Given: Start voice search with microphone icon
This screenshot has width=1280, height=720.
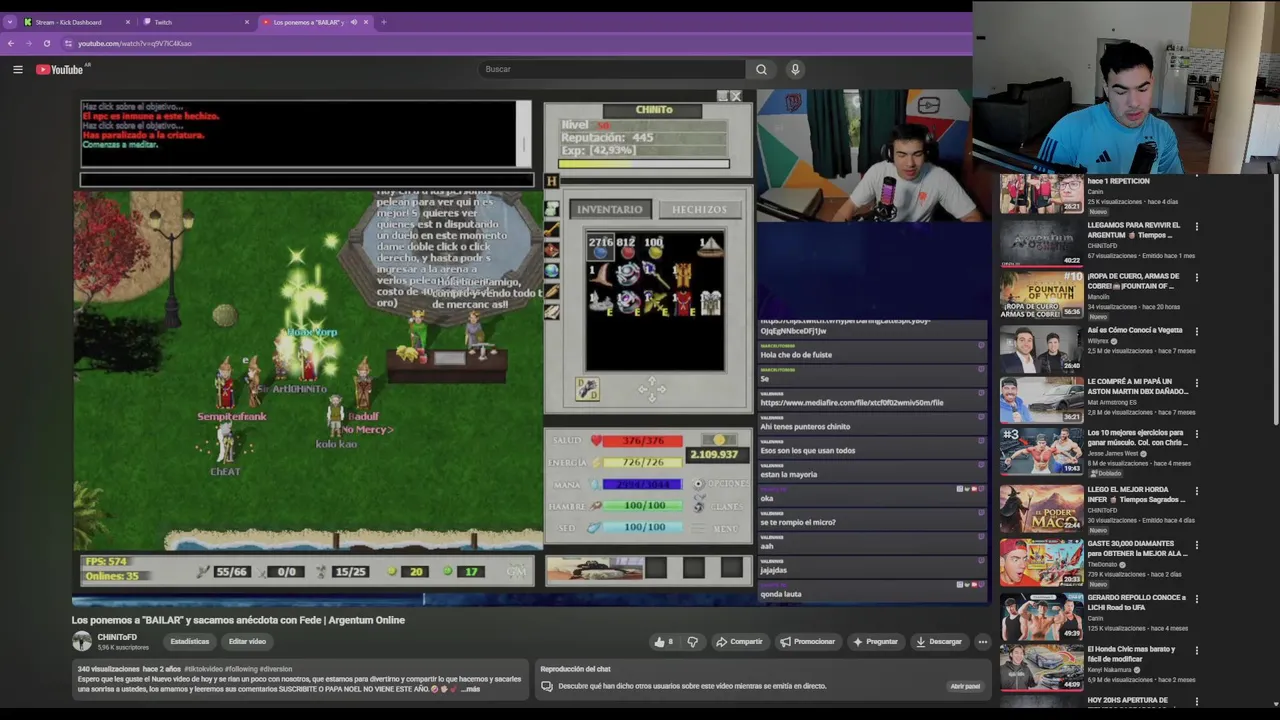Looking at the screenshot, I should 795,69.
